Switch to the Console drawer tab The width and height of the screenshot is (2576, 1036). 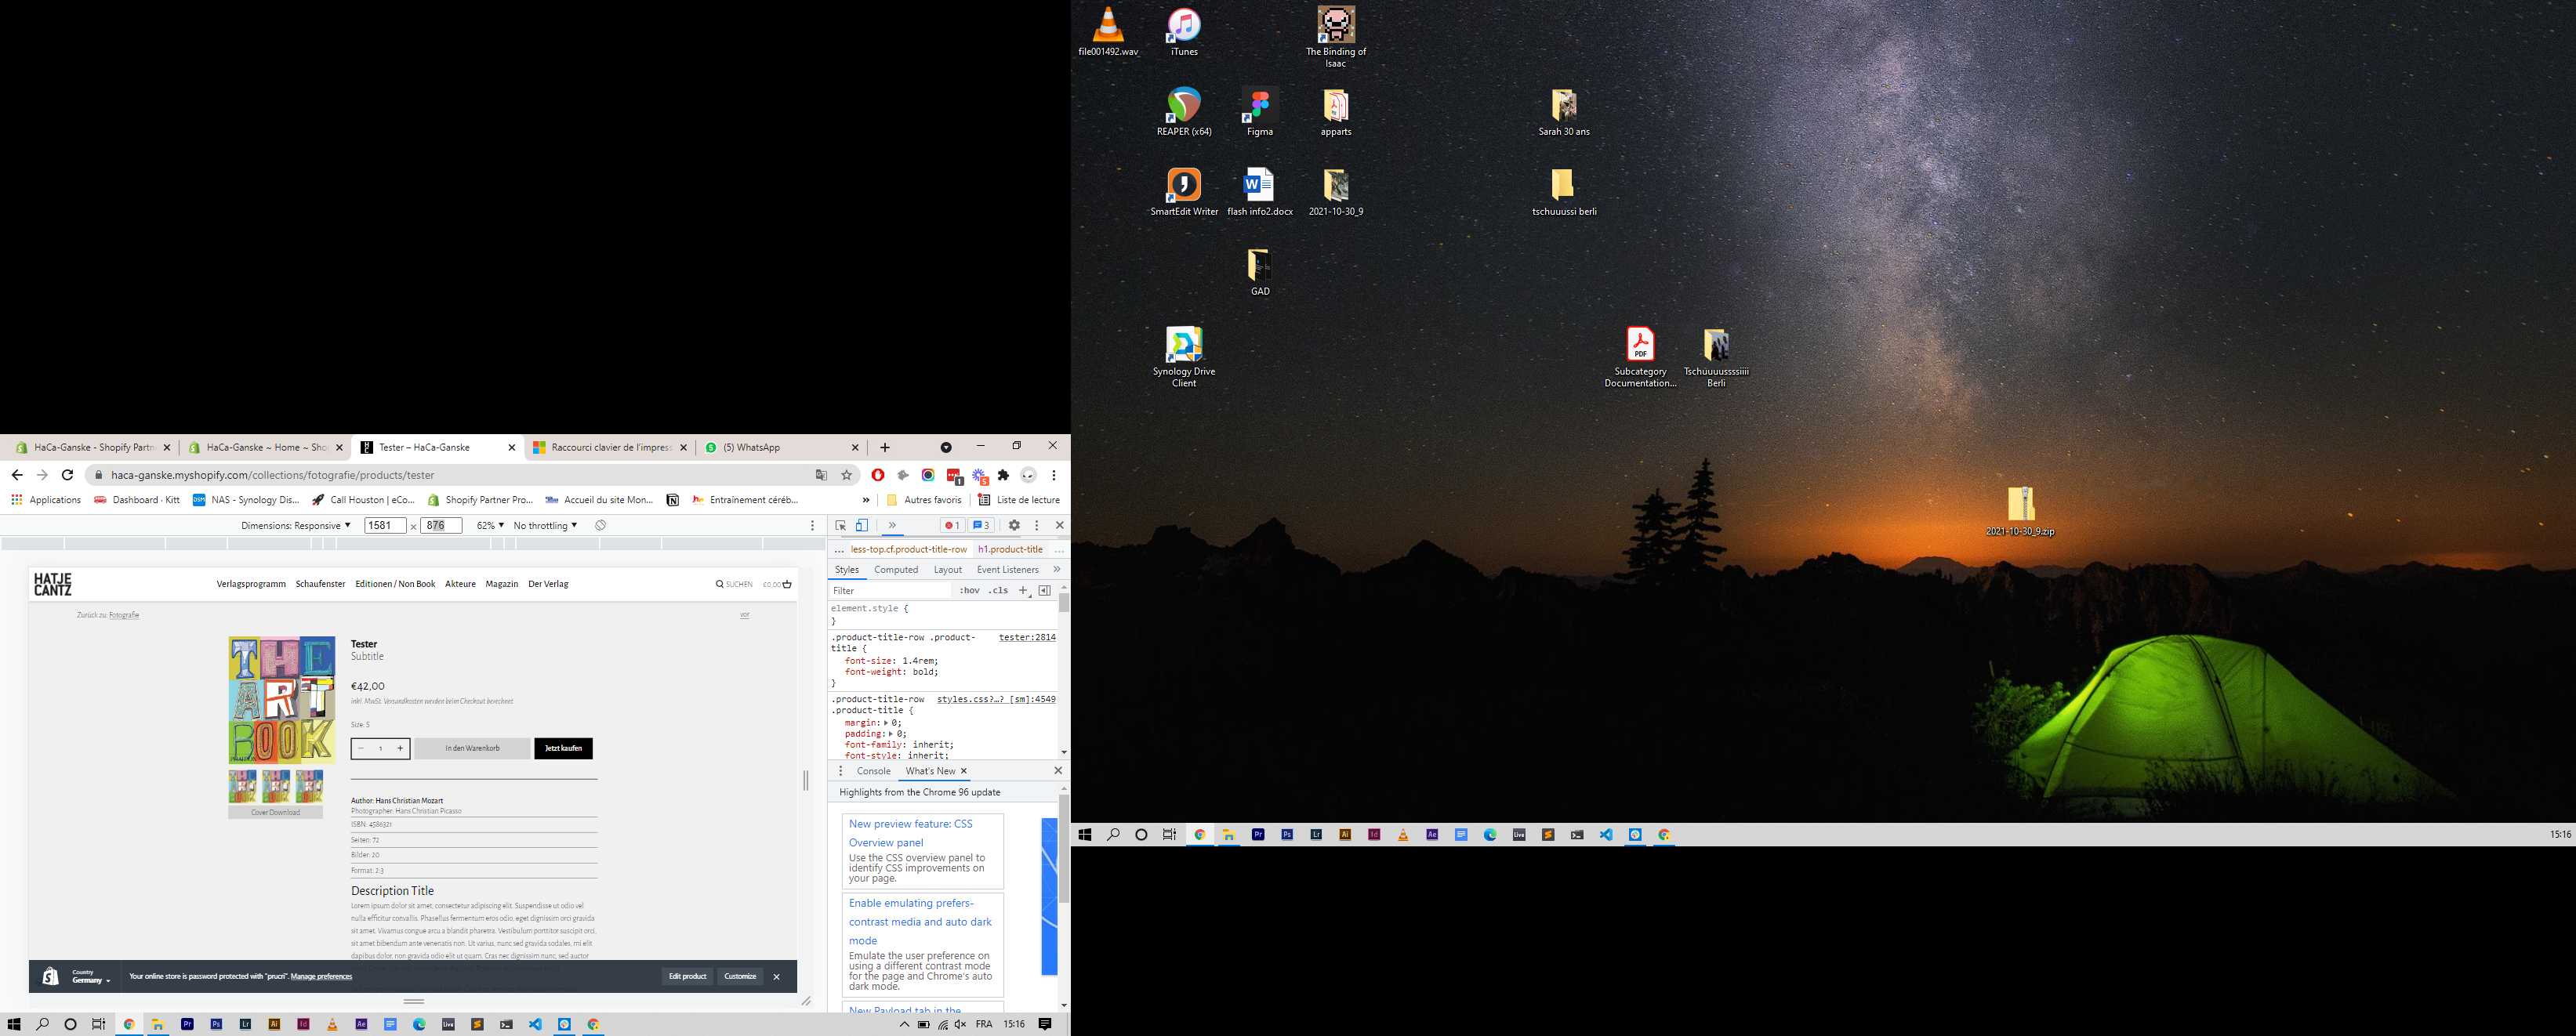(873, 771)
